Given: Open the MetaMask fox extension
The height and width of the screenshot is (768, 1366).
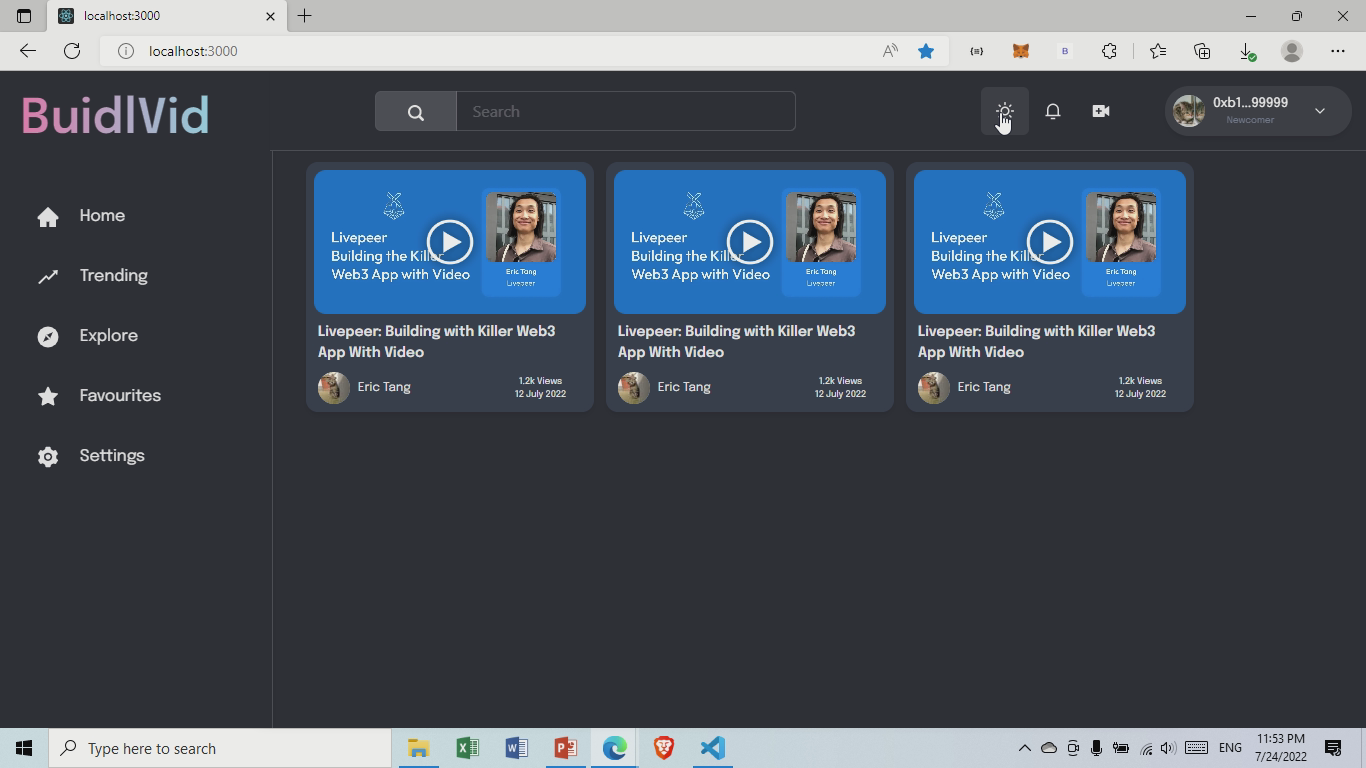Looking at the screenshot, I should tap(1021, 51).
